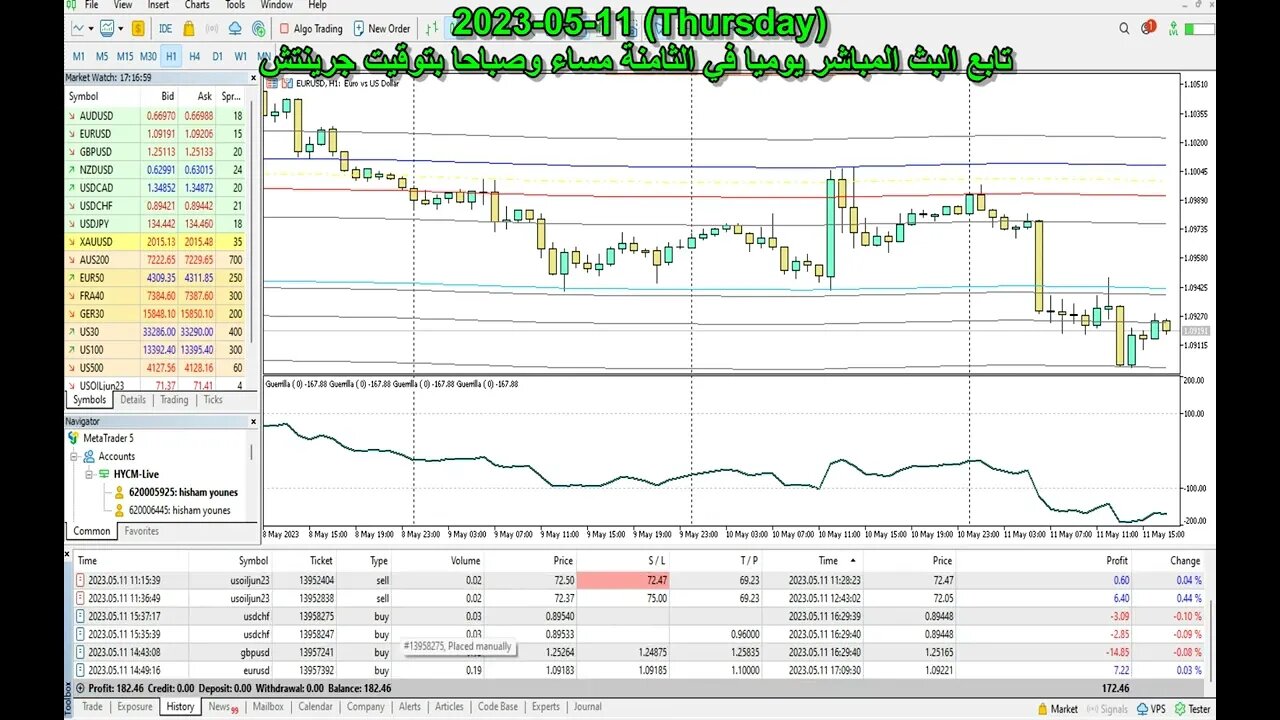Open the IDE MetaEditor button
Image resolution: width=1280 pixels, height=720 pixels.
165,29
